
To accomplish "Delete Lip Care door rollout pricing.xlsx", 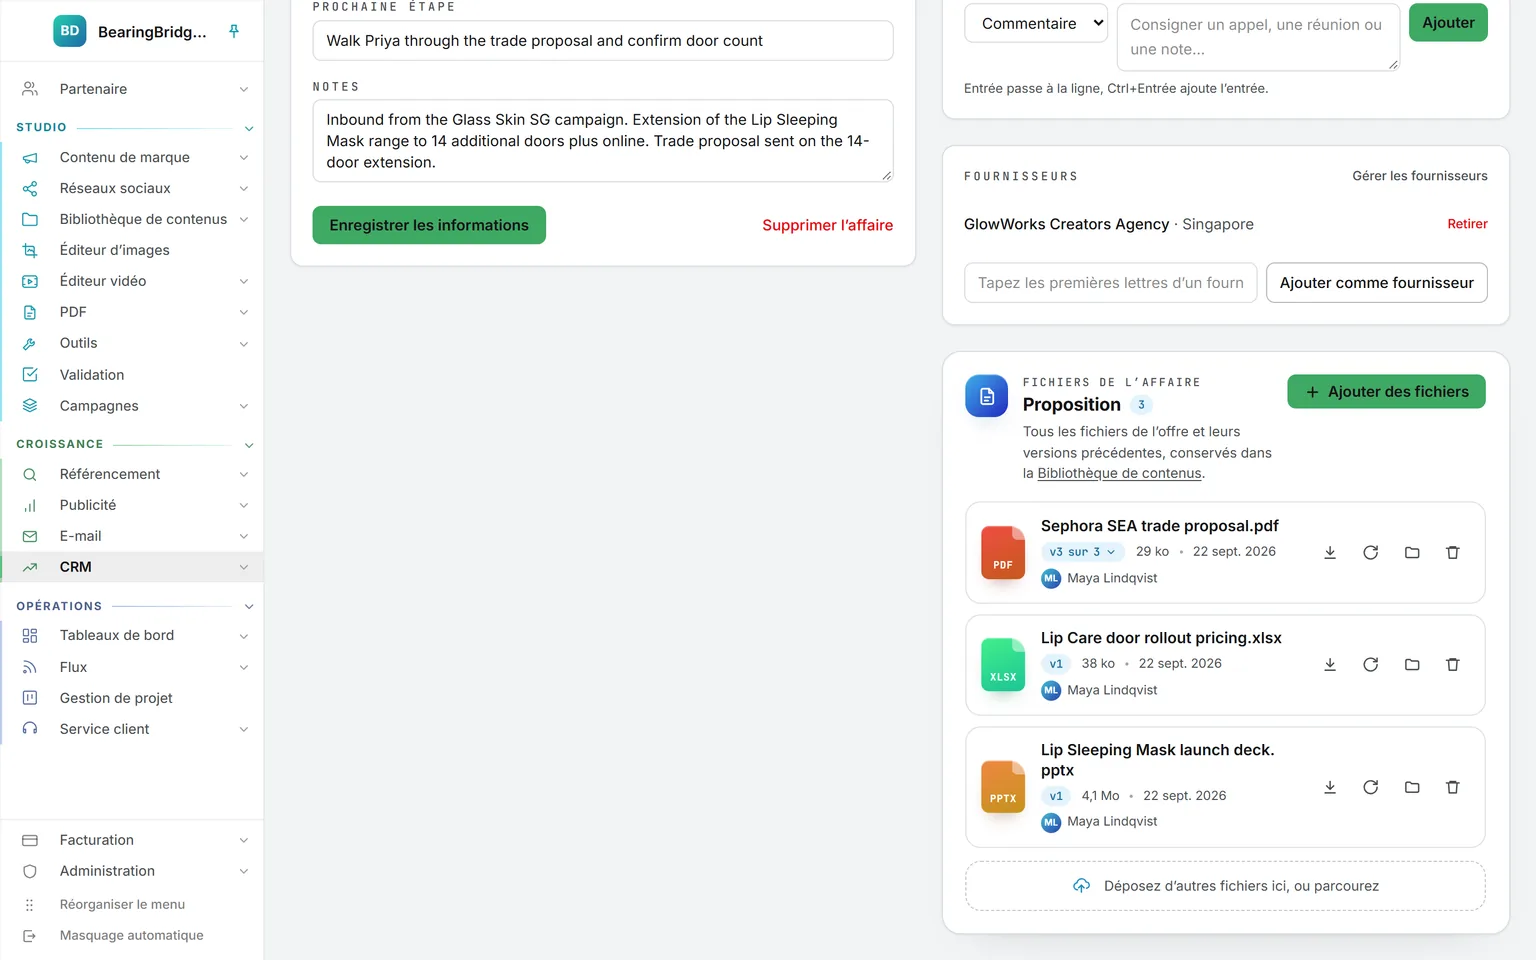I will [x=1453, y=665].
